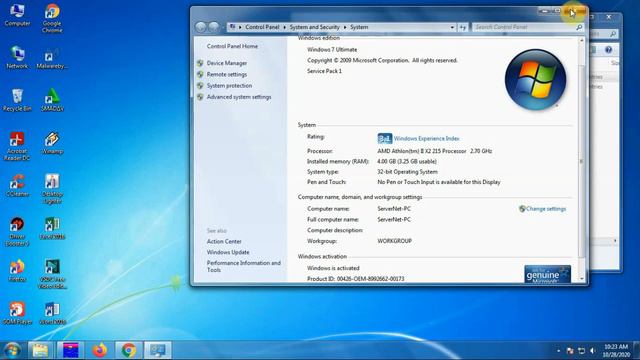This screenshot has height=360, width=640.
Task: Open Firefox from the taskbar
Action: (99, 350)
